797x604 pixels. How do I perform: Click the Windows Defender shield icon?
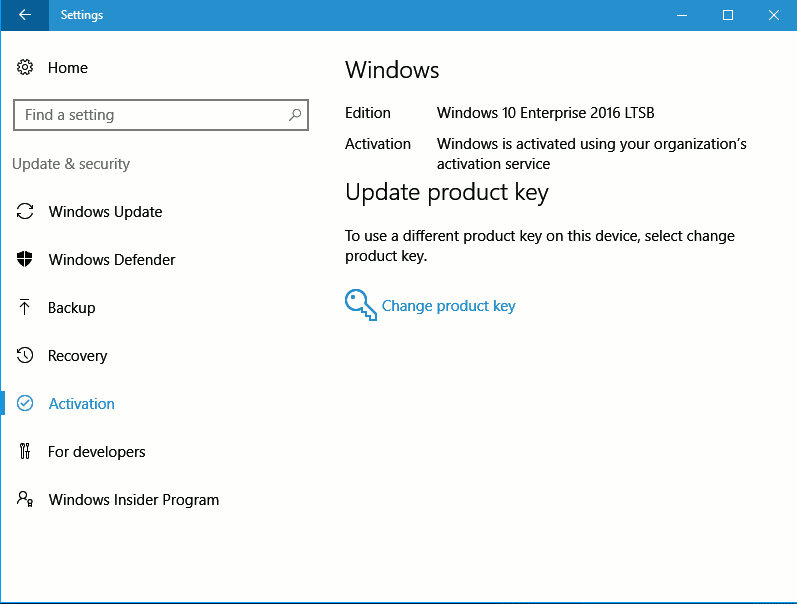pyautogui.click(x=24, y=259)
